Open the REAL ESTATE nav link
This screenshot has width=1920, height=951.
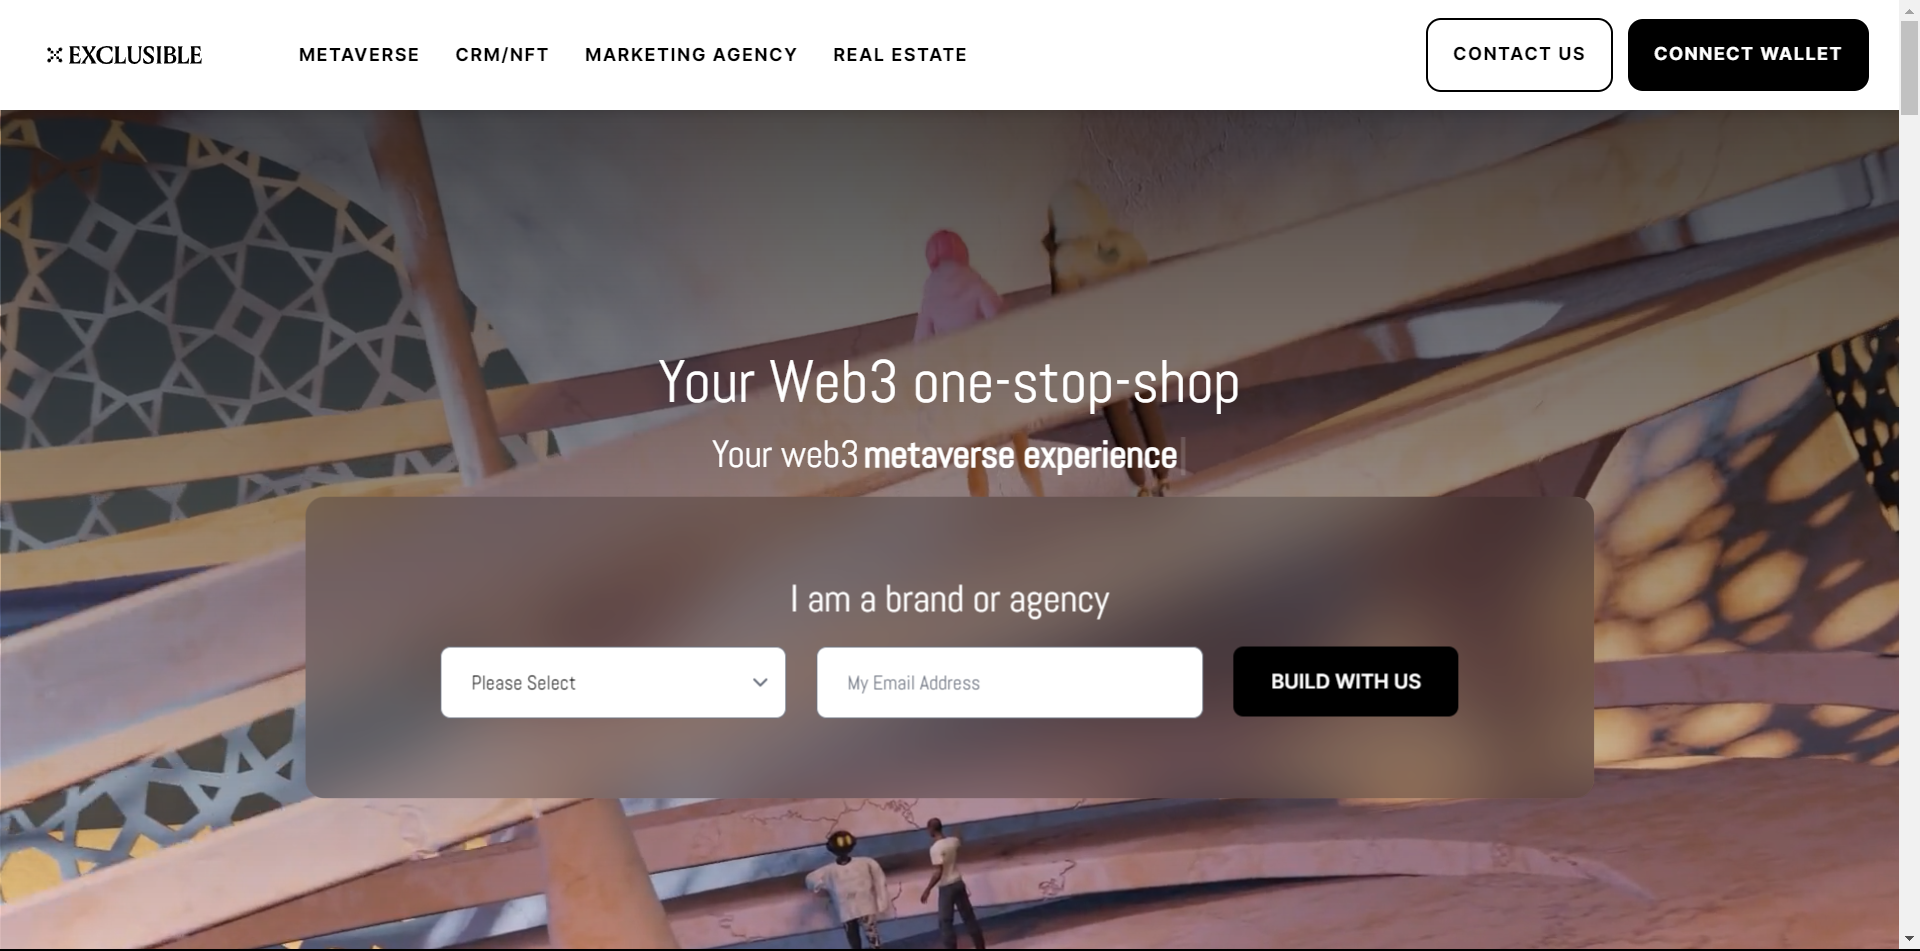click(900, 55)
